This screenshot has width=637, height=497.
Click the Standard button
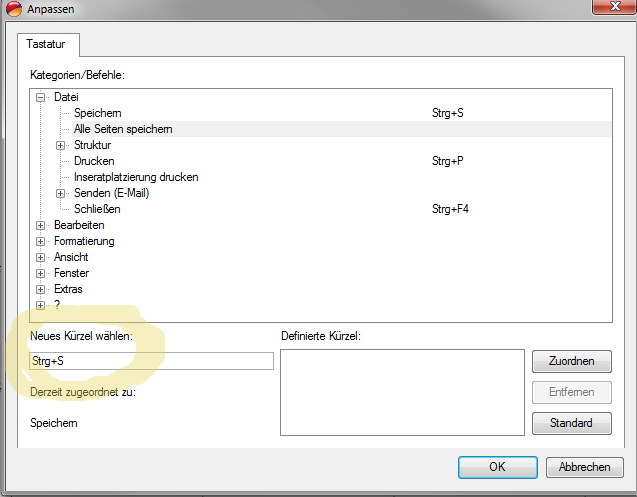coord(571,423)
